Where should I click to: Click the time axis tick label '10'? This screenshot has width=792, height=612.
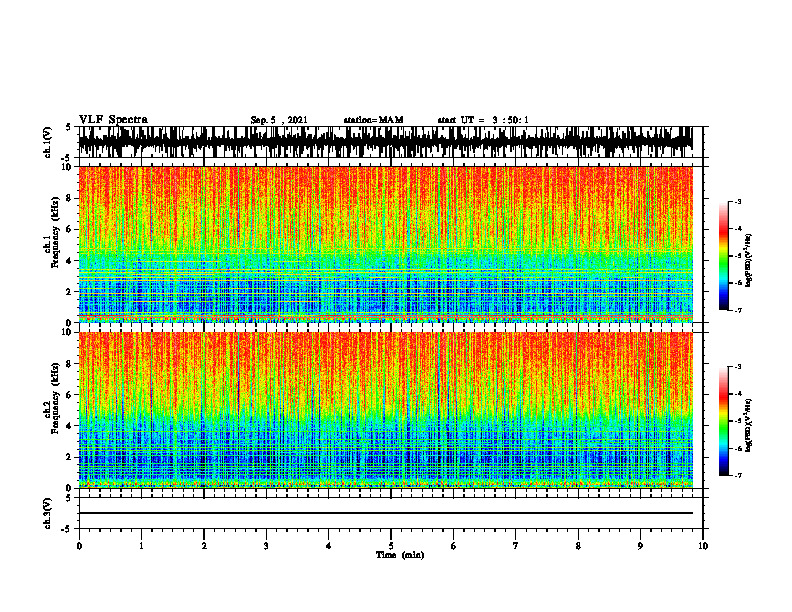703,546
